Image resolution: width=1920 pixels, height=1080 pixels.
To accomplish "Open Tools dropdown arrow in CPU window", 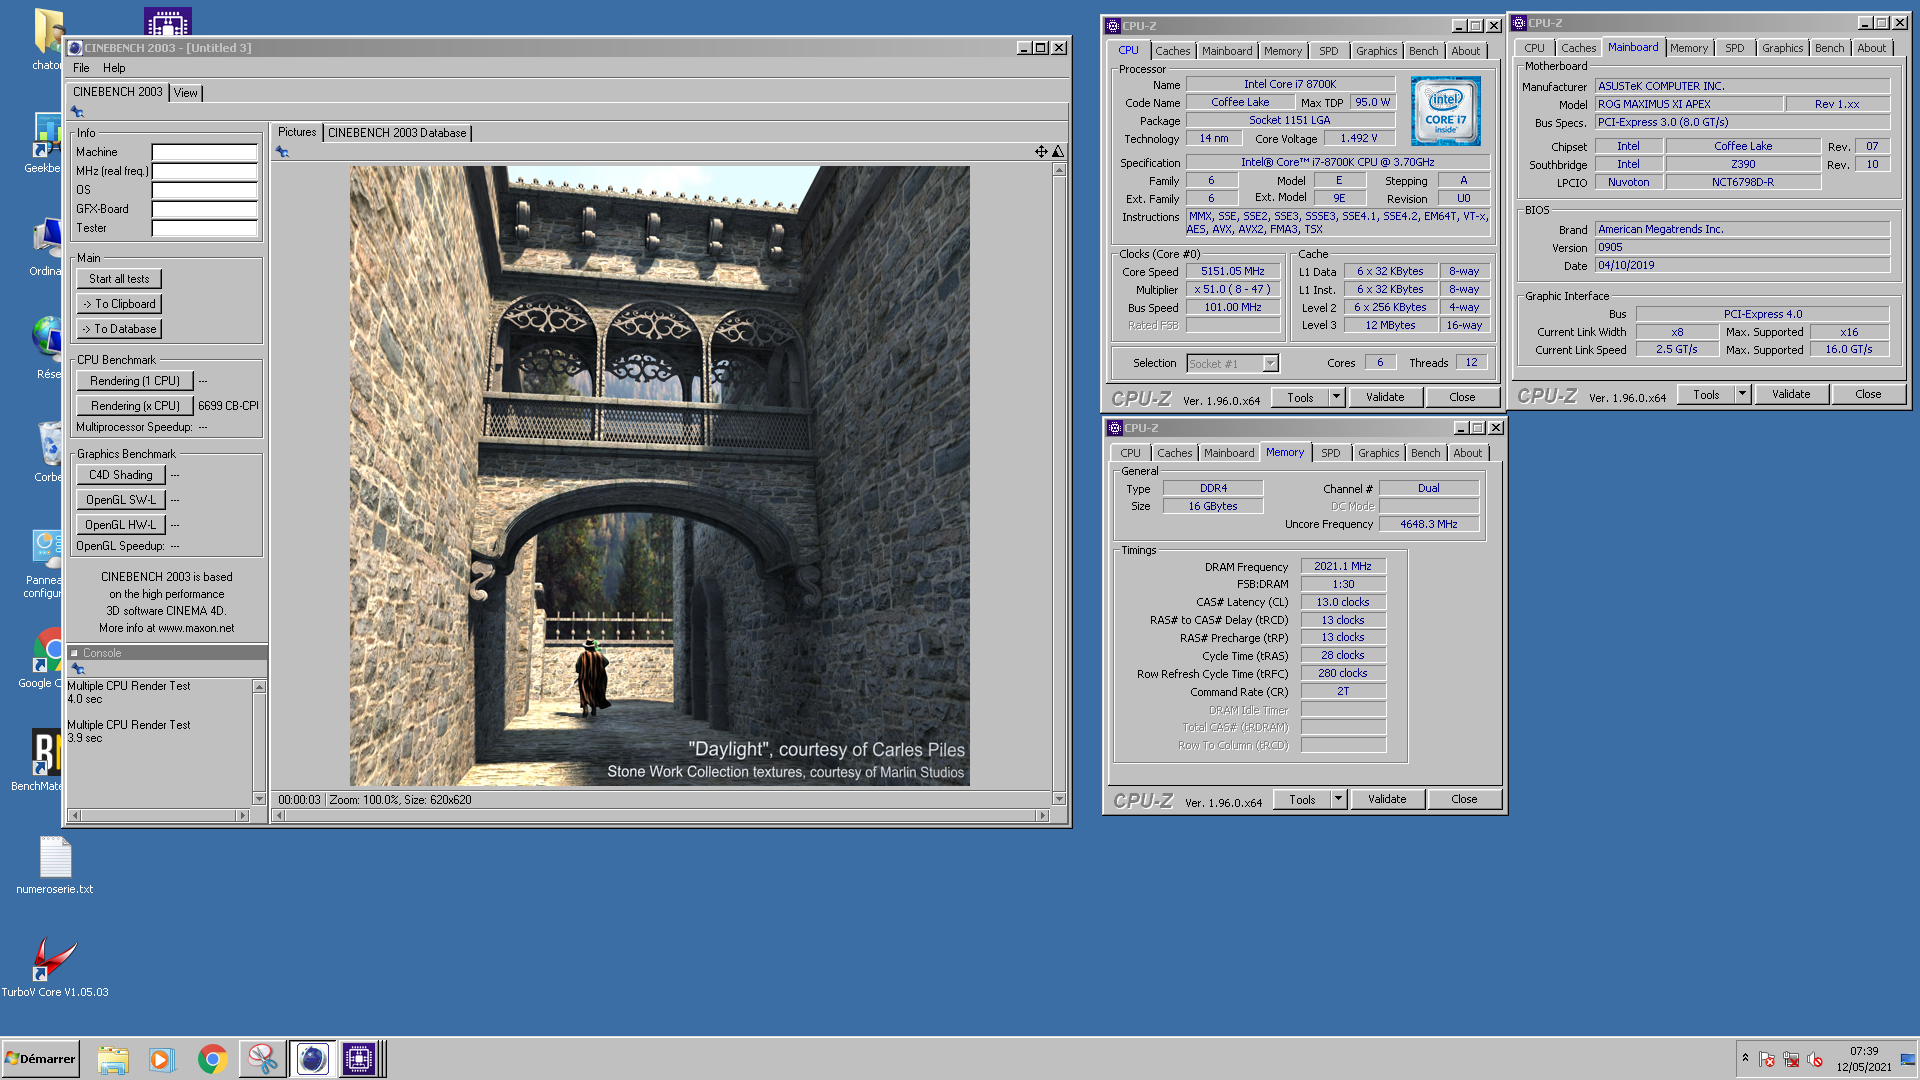I will click(x=1336, y=397).
